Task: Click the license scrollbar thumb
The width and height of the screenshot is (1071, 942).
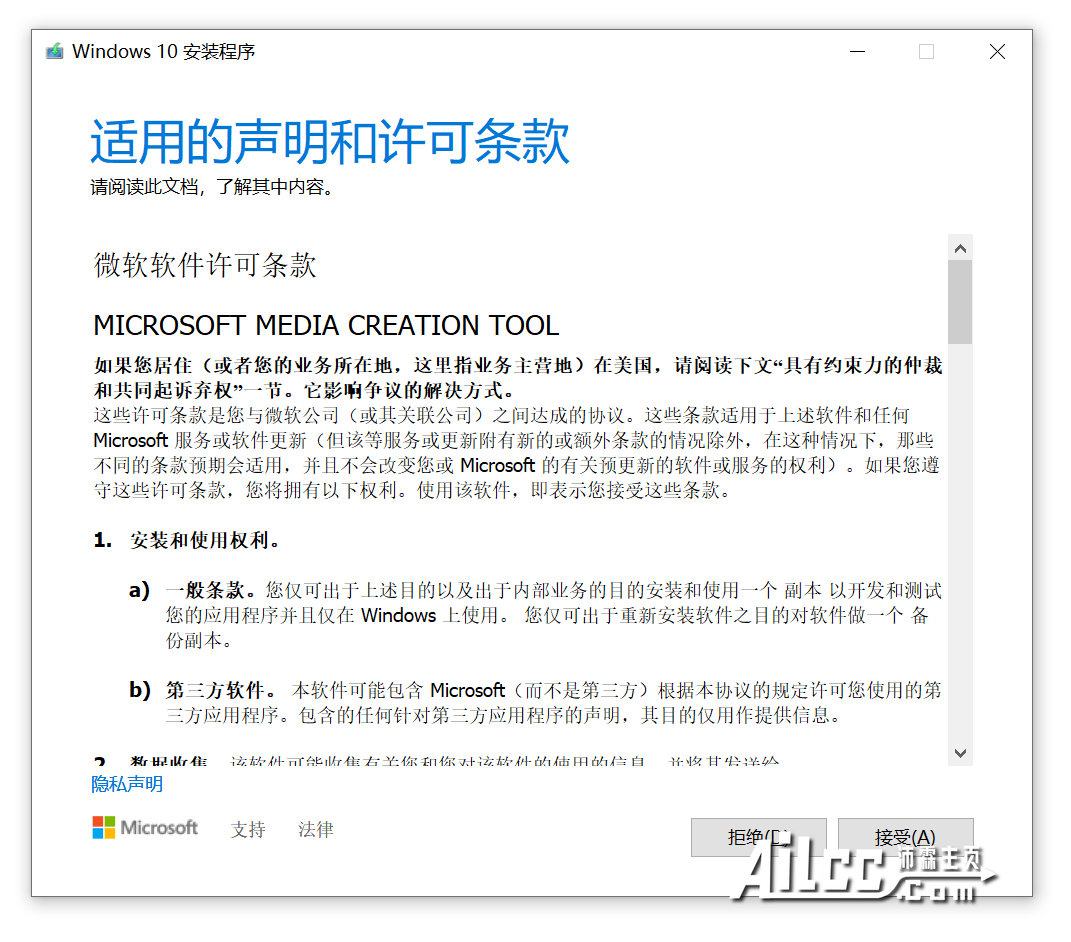Action: click(x=960, y=302)
